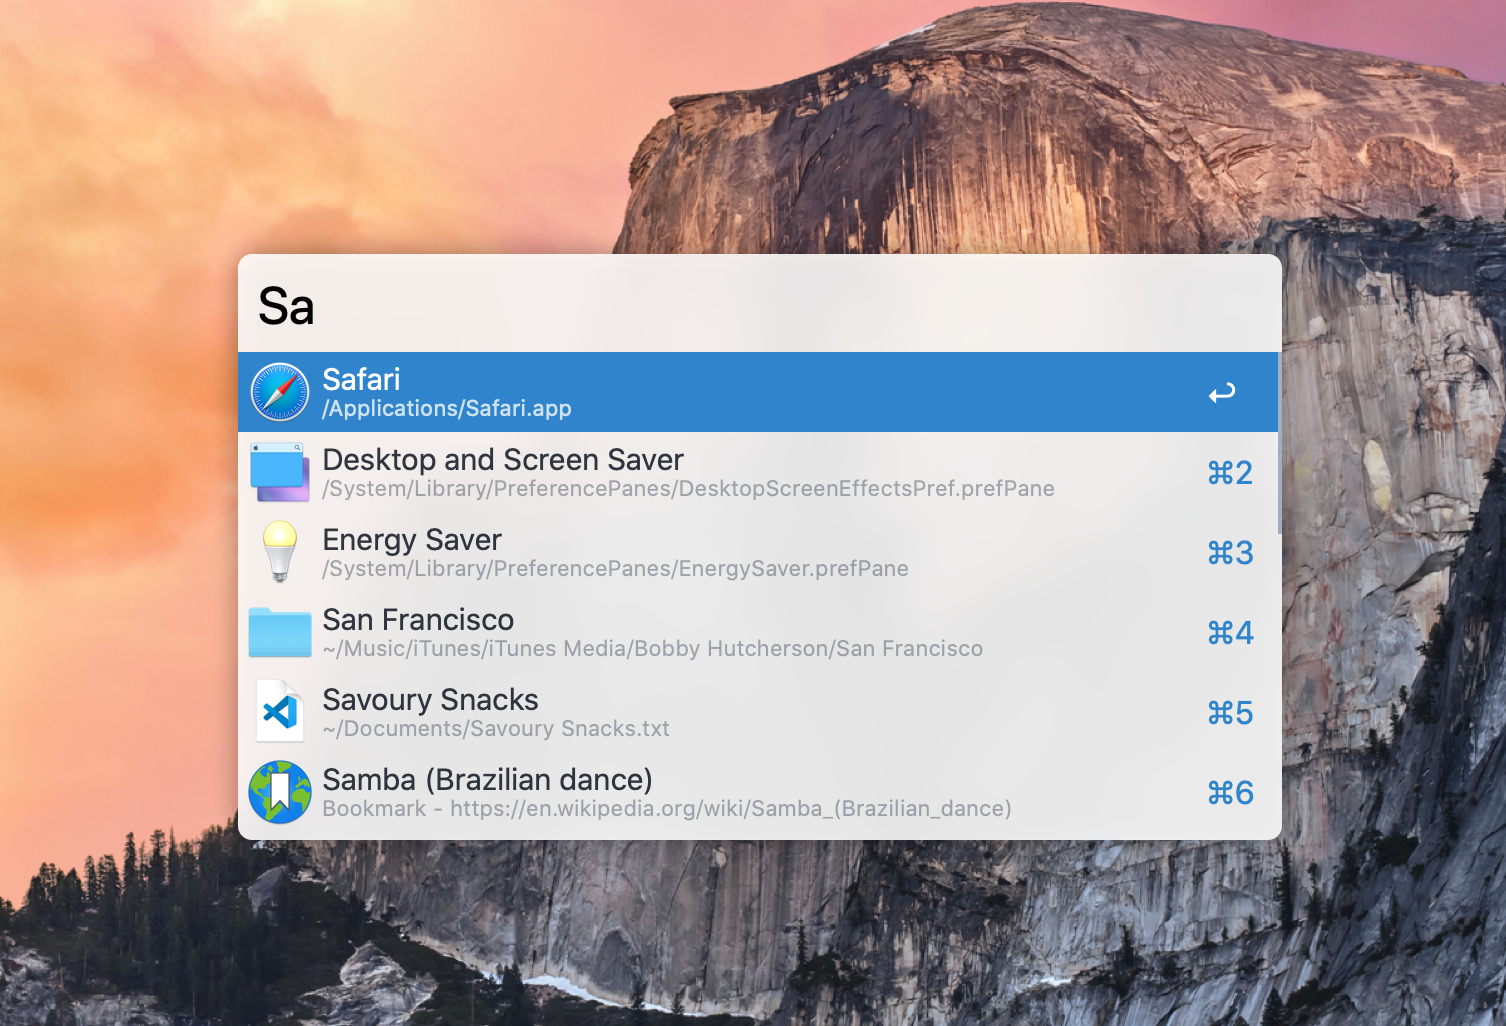Open the 'Safari' result title
1506x1026 pixels.
tap(361, 379)
